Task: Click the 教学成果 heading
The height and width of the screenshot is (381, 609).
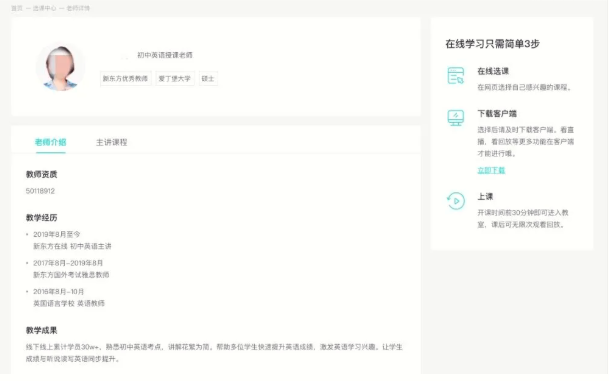Action: [x=42, y=331]
